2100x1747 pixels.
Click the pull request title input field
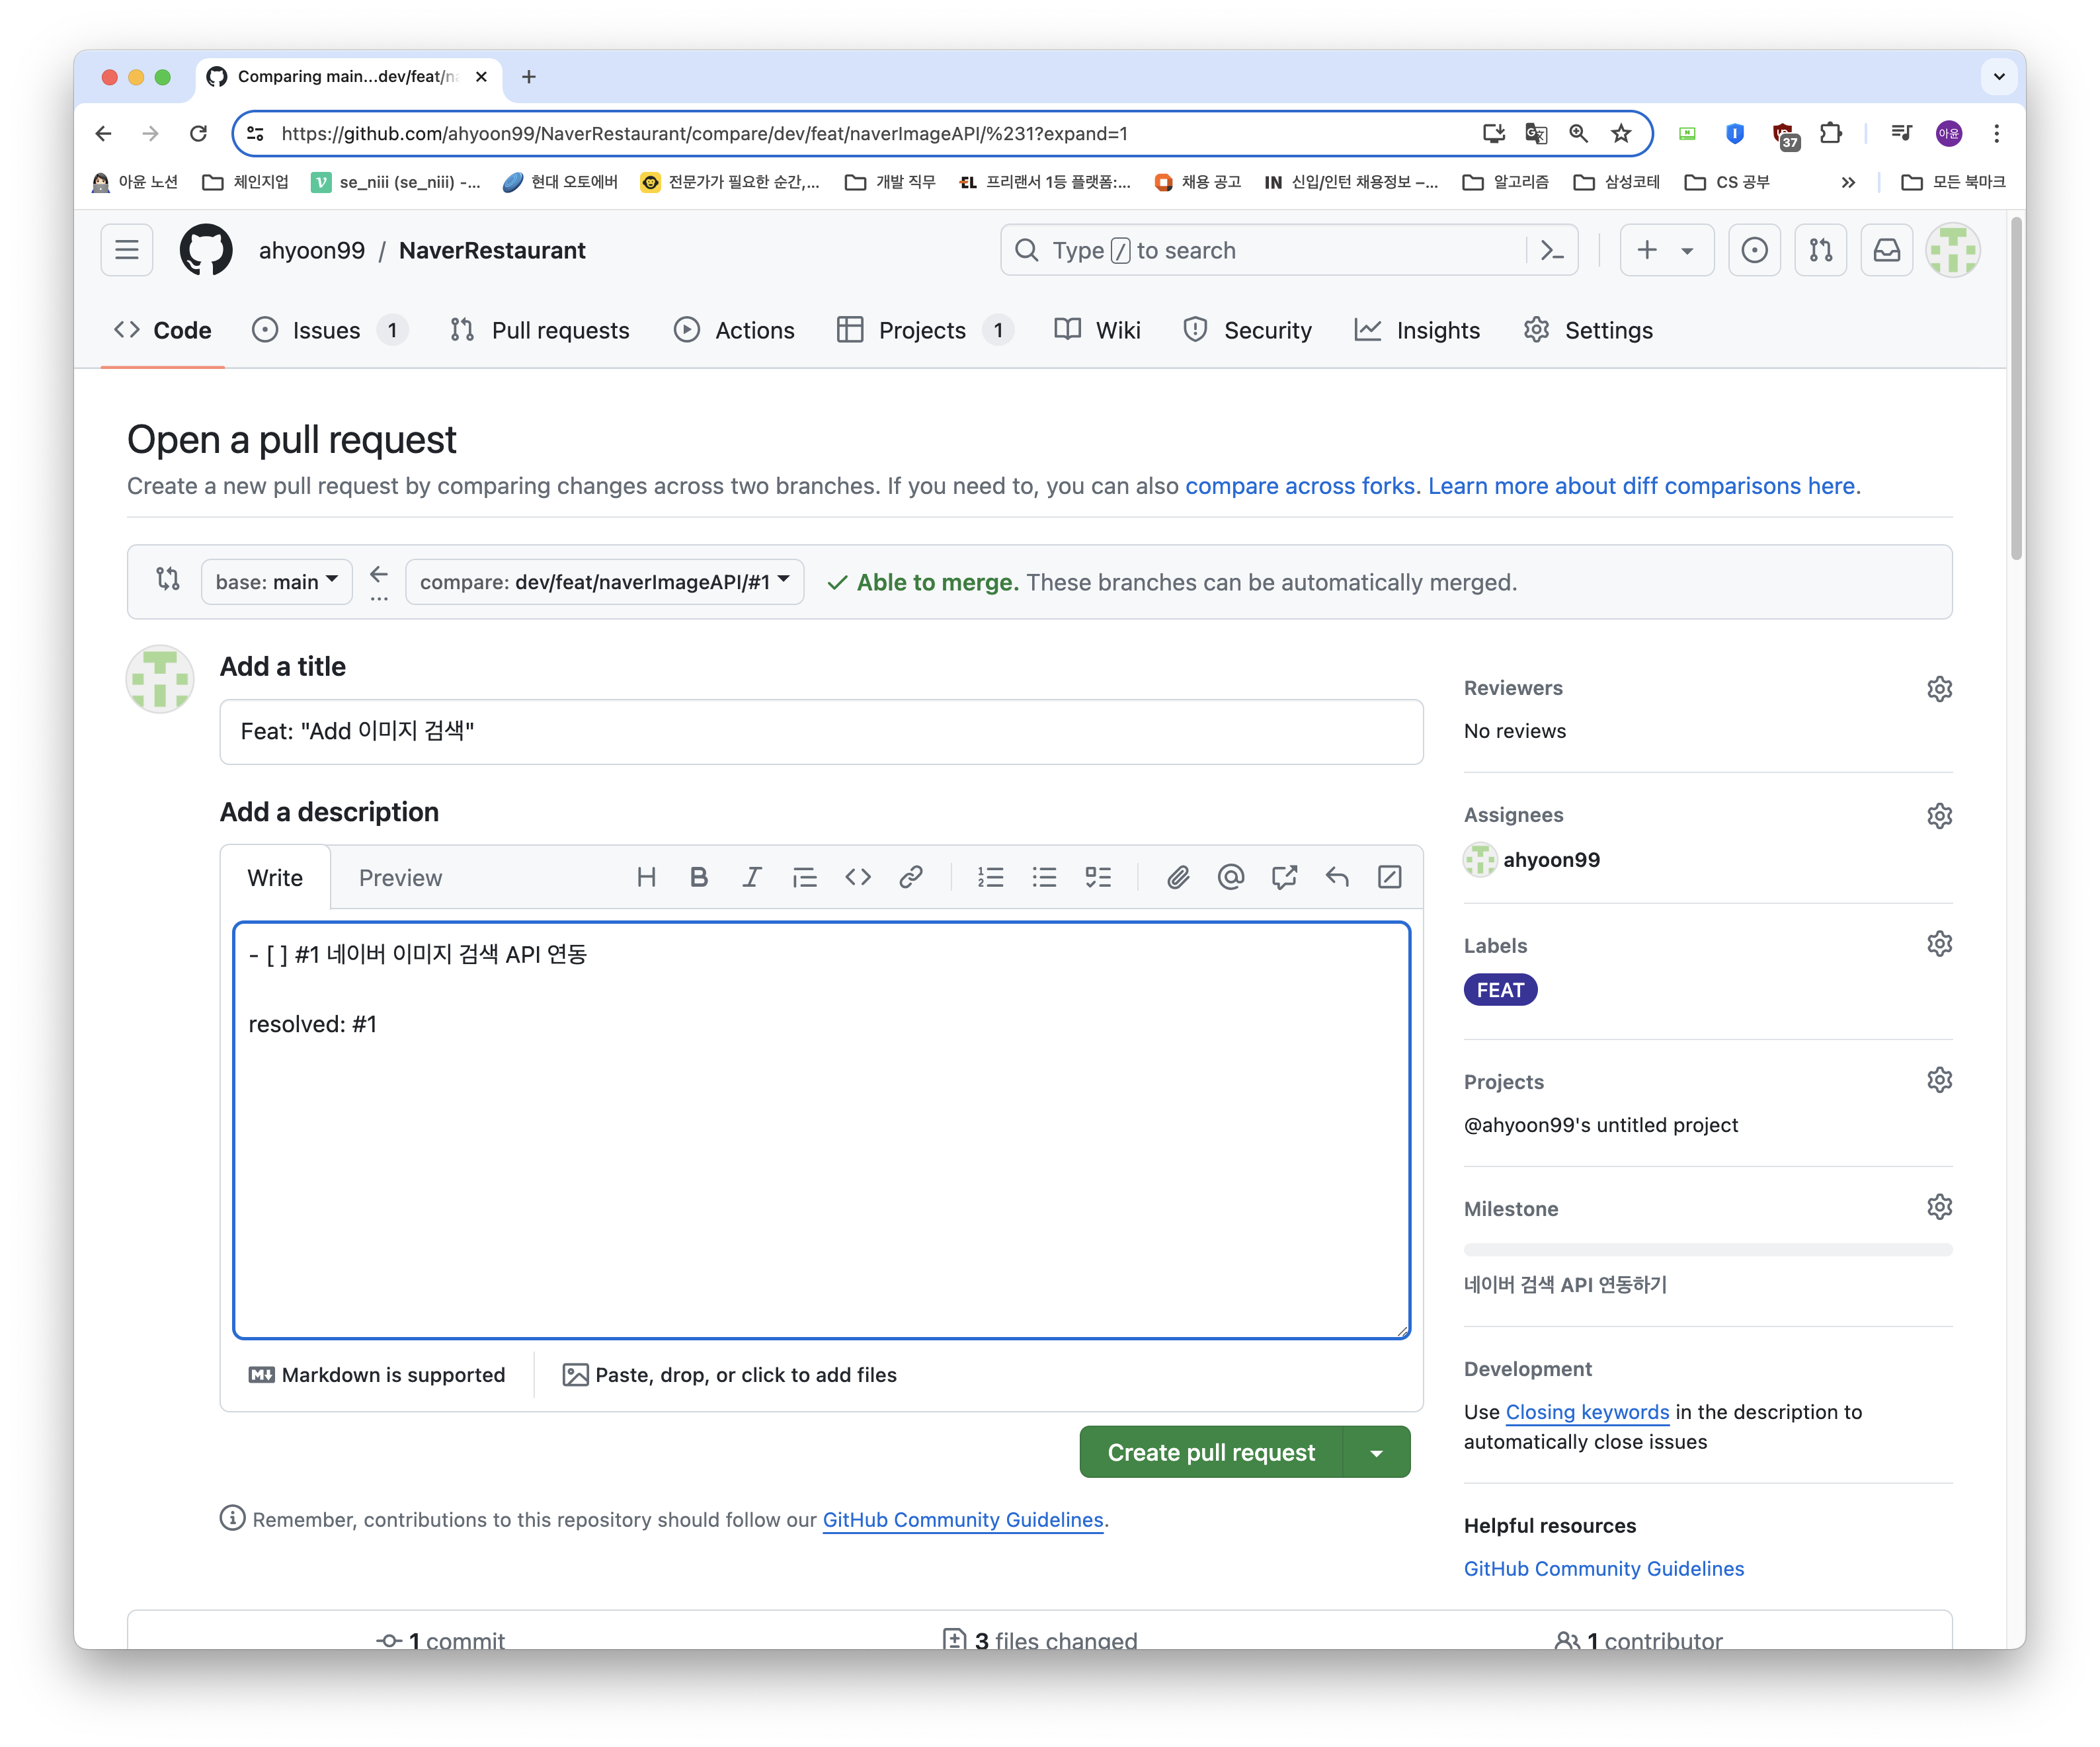tap(820, 732)
